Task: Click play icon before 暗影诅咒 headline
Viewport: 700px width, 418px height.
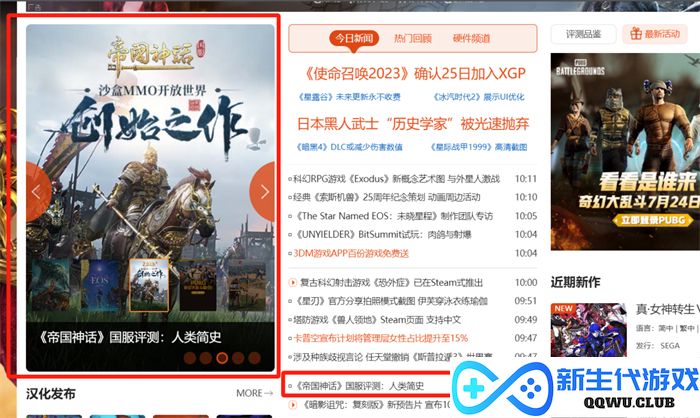Action: pyautogui.click(x=292, y=405)
